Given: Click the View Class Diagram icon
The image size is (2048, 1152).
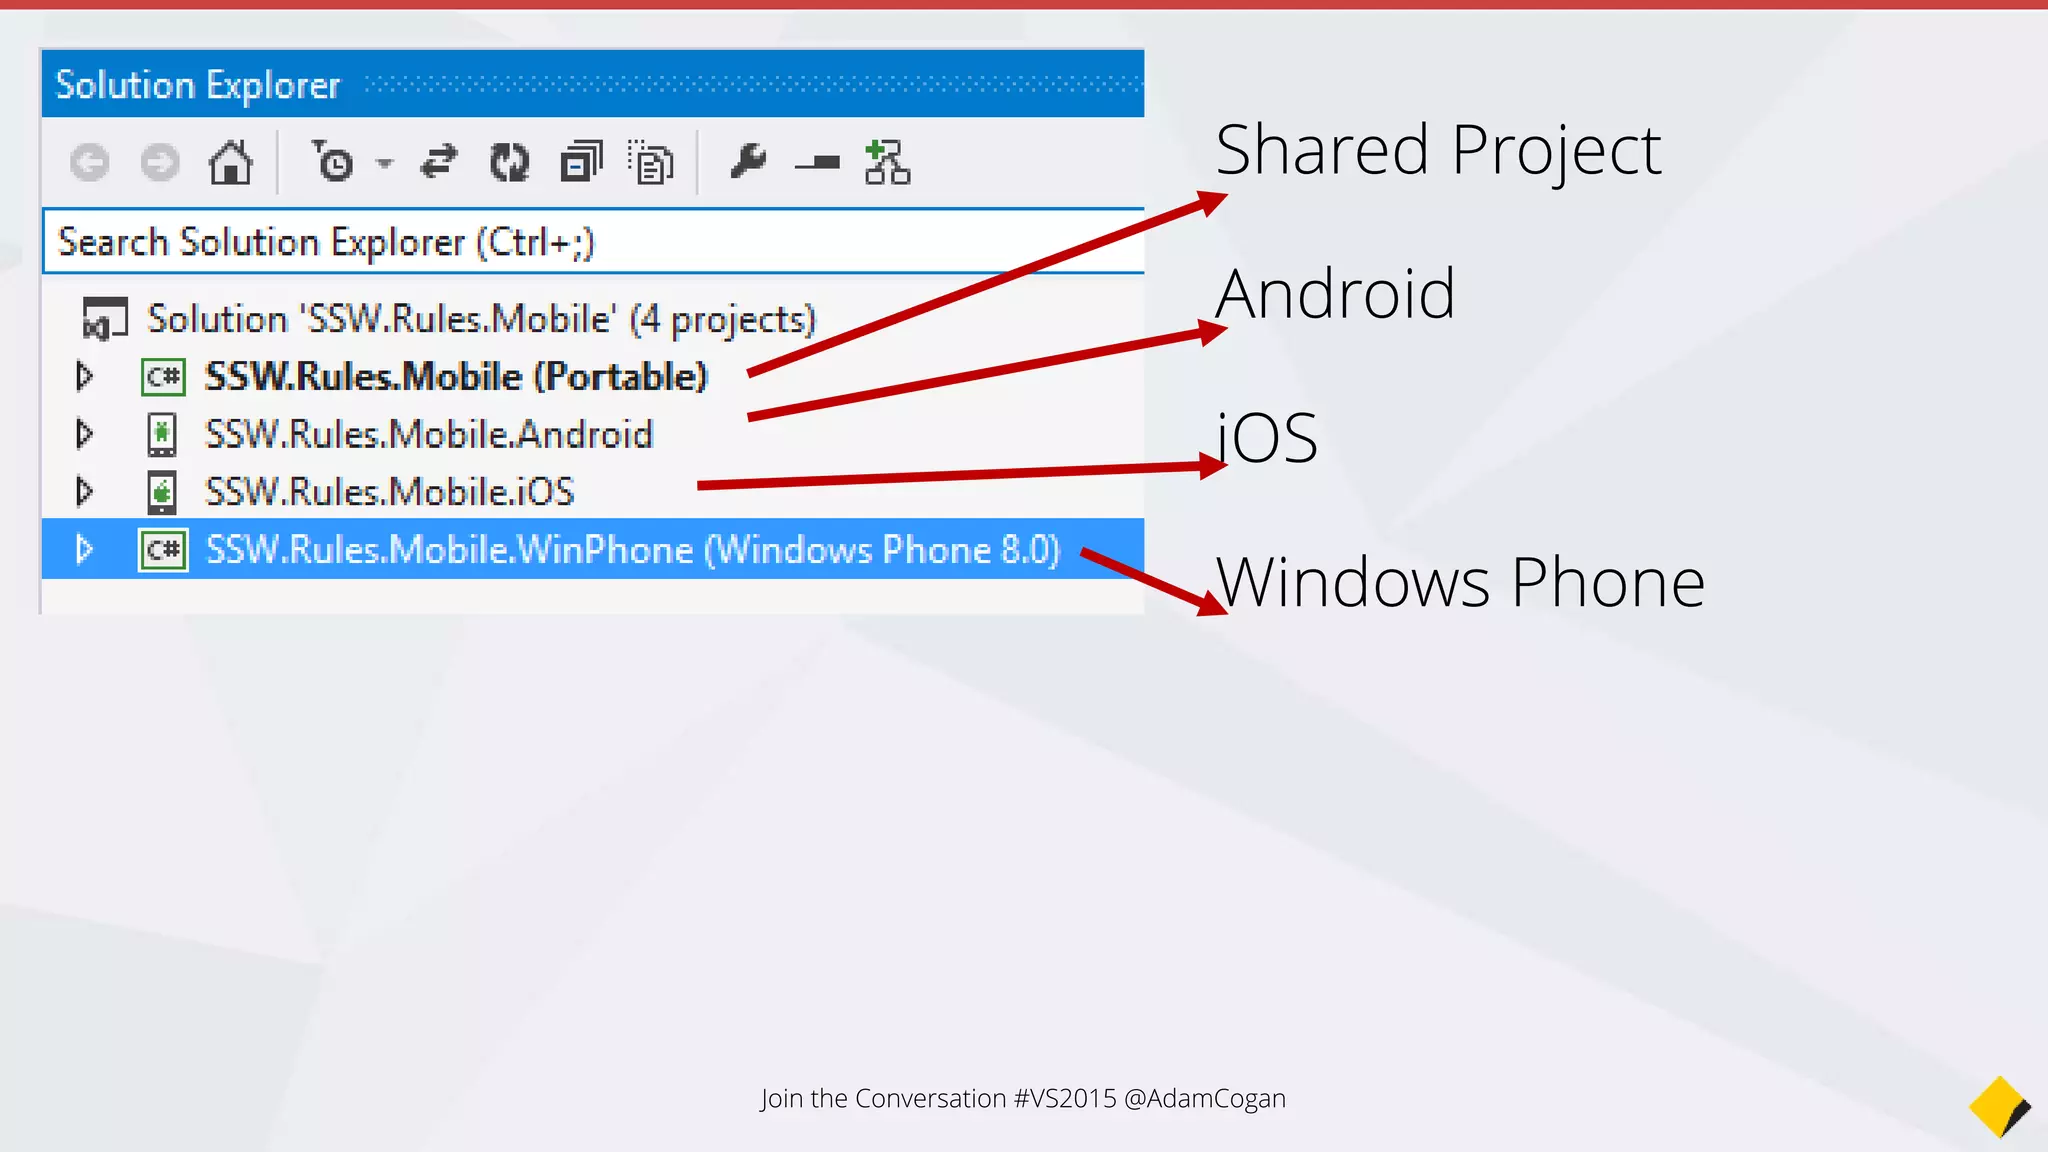Looking at the screenshot, I should [x=887, y=162].
